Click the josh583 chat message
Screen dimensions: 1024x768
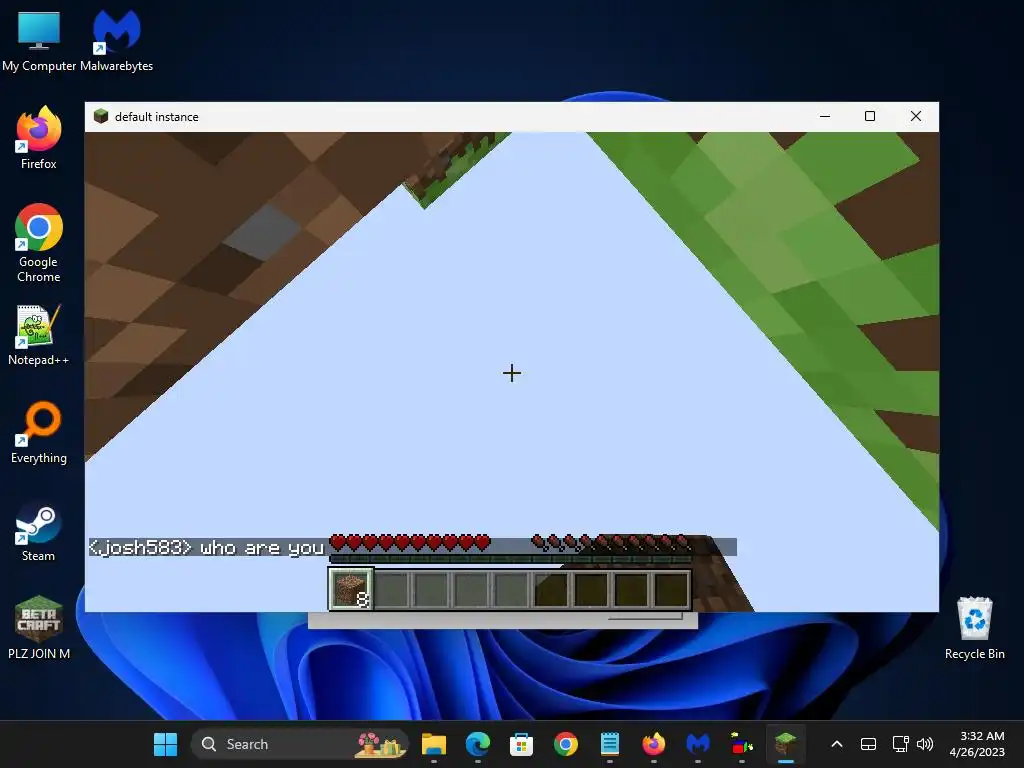tap(206, 547)
